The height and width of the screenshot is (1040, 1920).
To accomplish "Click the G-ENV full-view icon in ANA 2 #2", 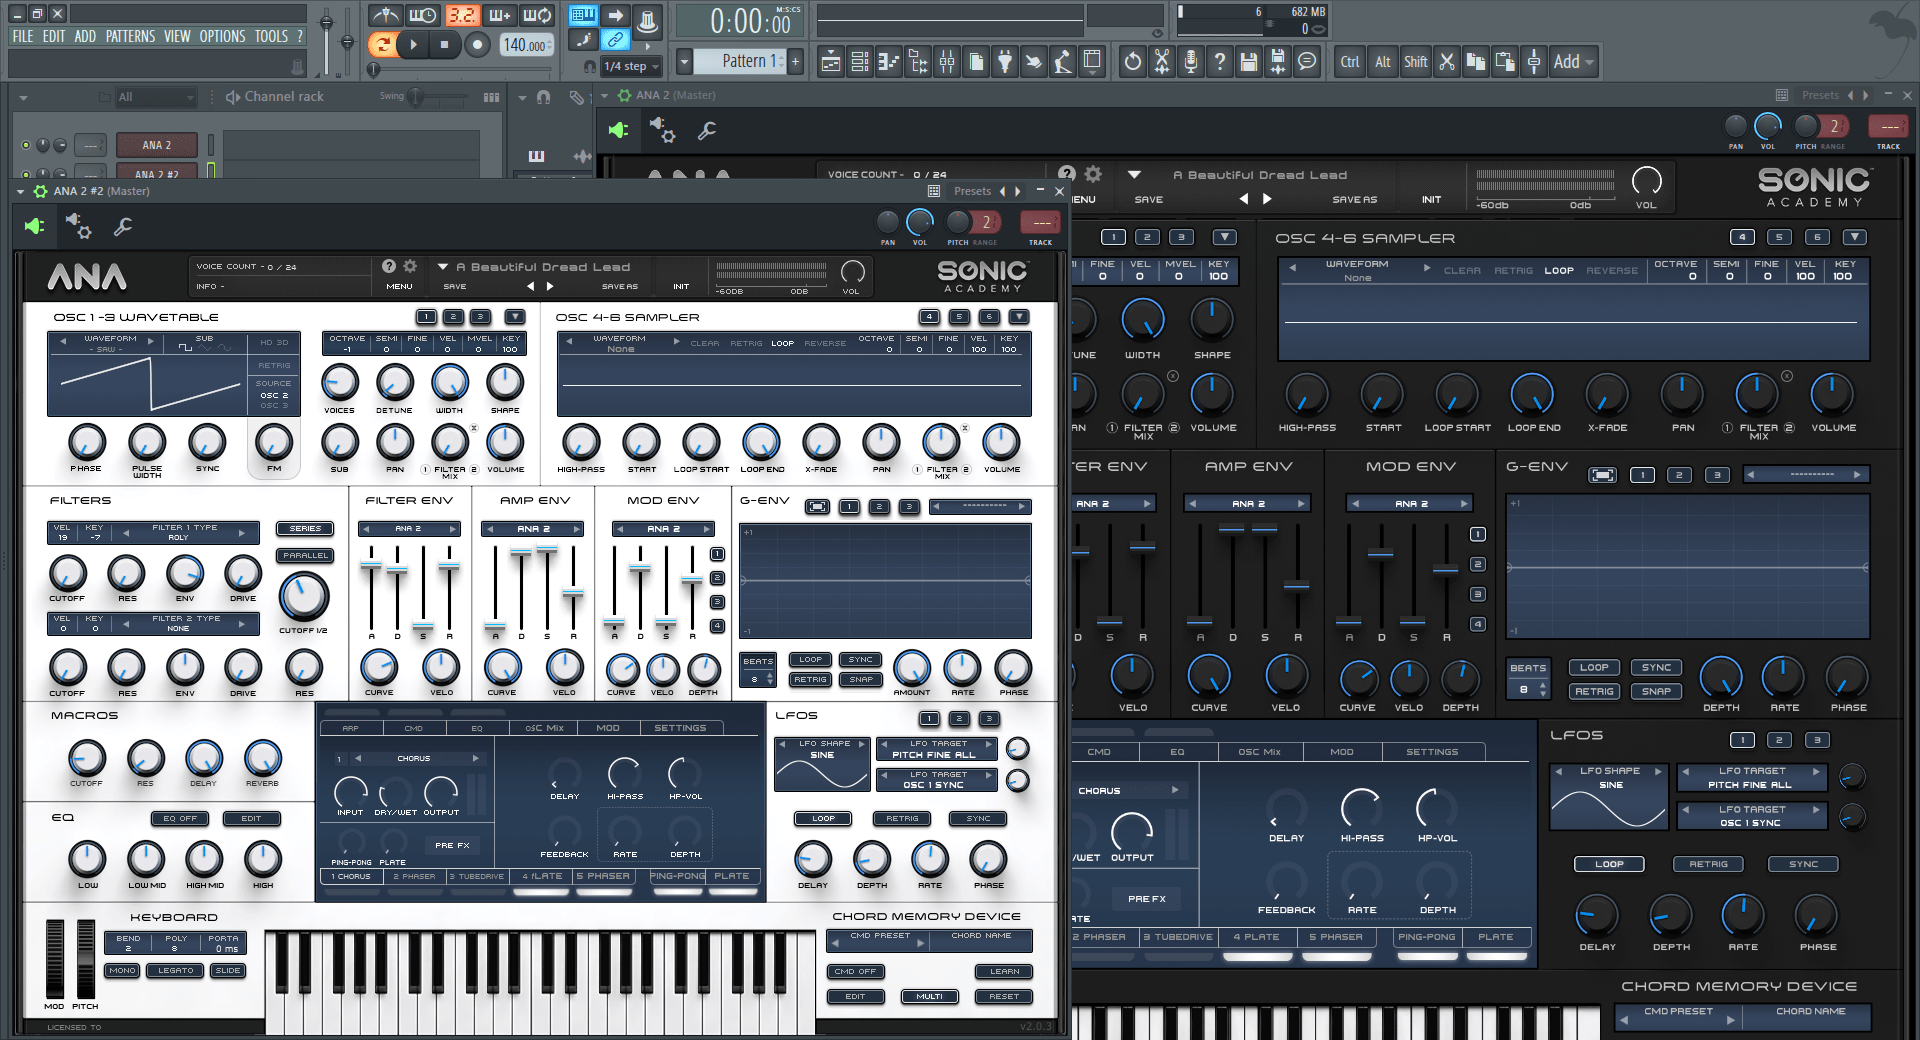I will coord(818,507).
